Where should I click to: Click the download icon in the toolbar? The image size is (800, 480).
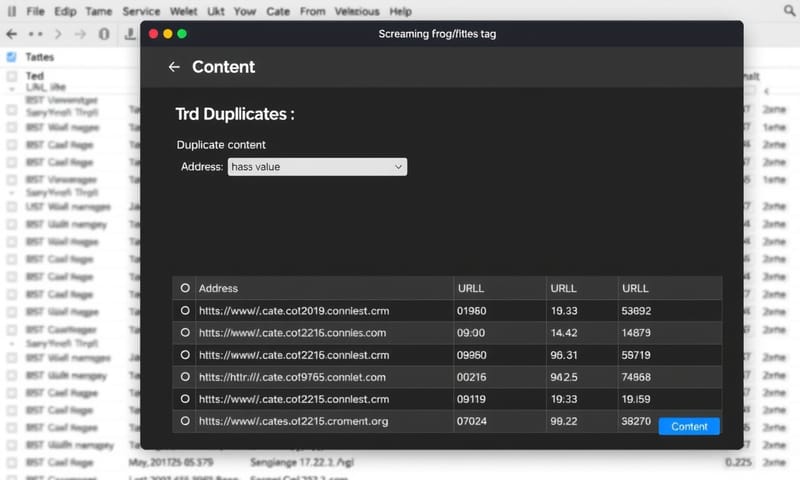click(130, 34)
